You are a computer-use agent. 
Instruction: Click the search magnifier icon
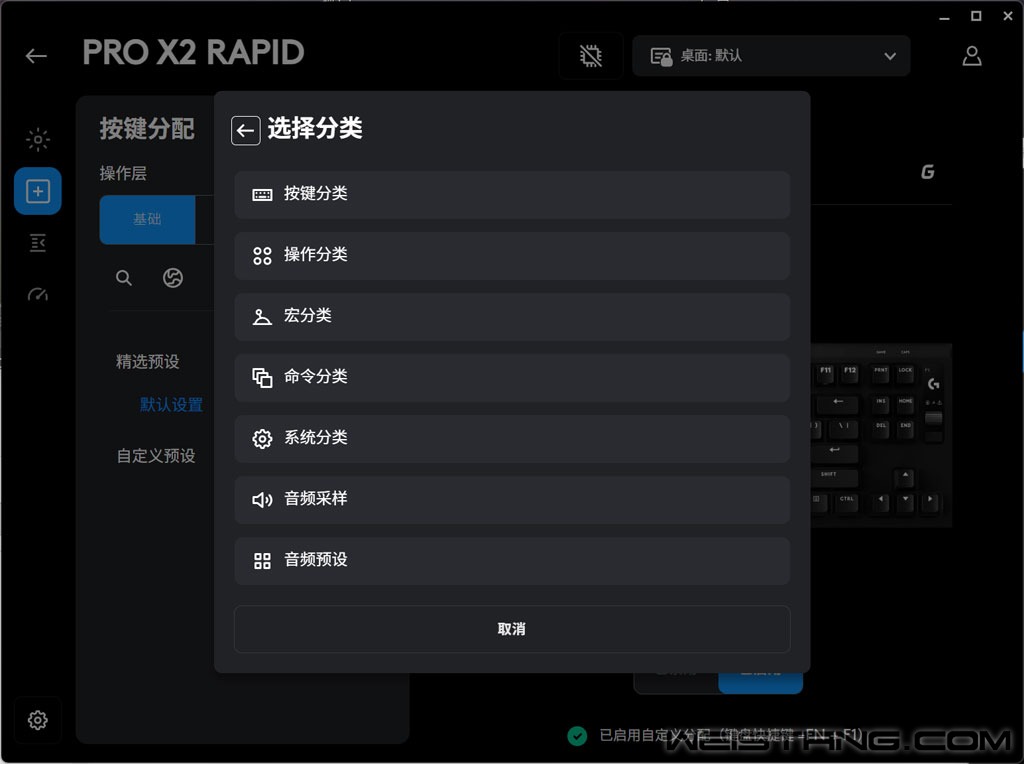pos(124,278)
